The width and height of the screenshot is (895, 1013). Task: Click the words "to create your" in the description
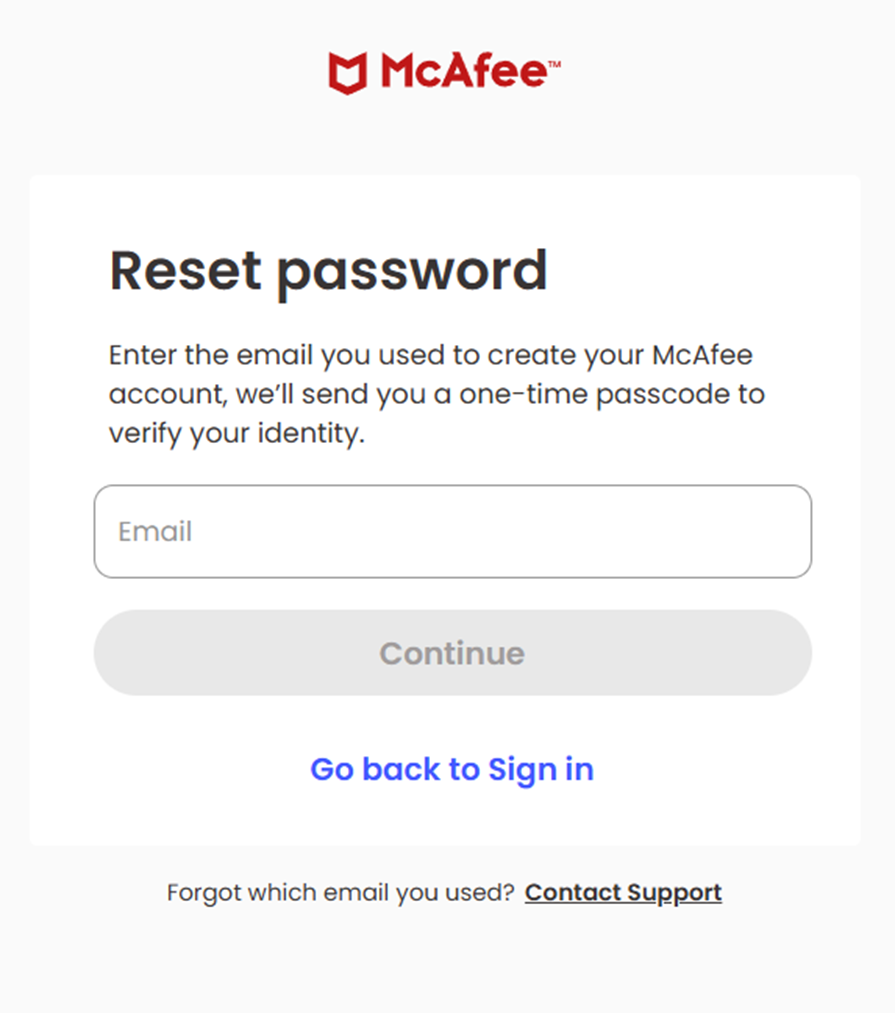pyautogui.click(x=548, y=356)
